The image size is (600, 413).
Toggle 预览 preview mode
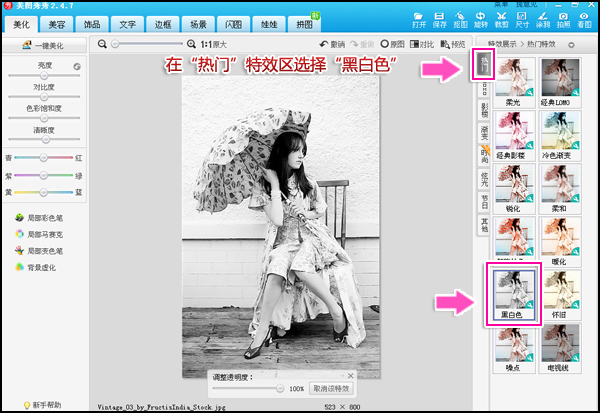click(x=453, y=44)
